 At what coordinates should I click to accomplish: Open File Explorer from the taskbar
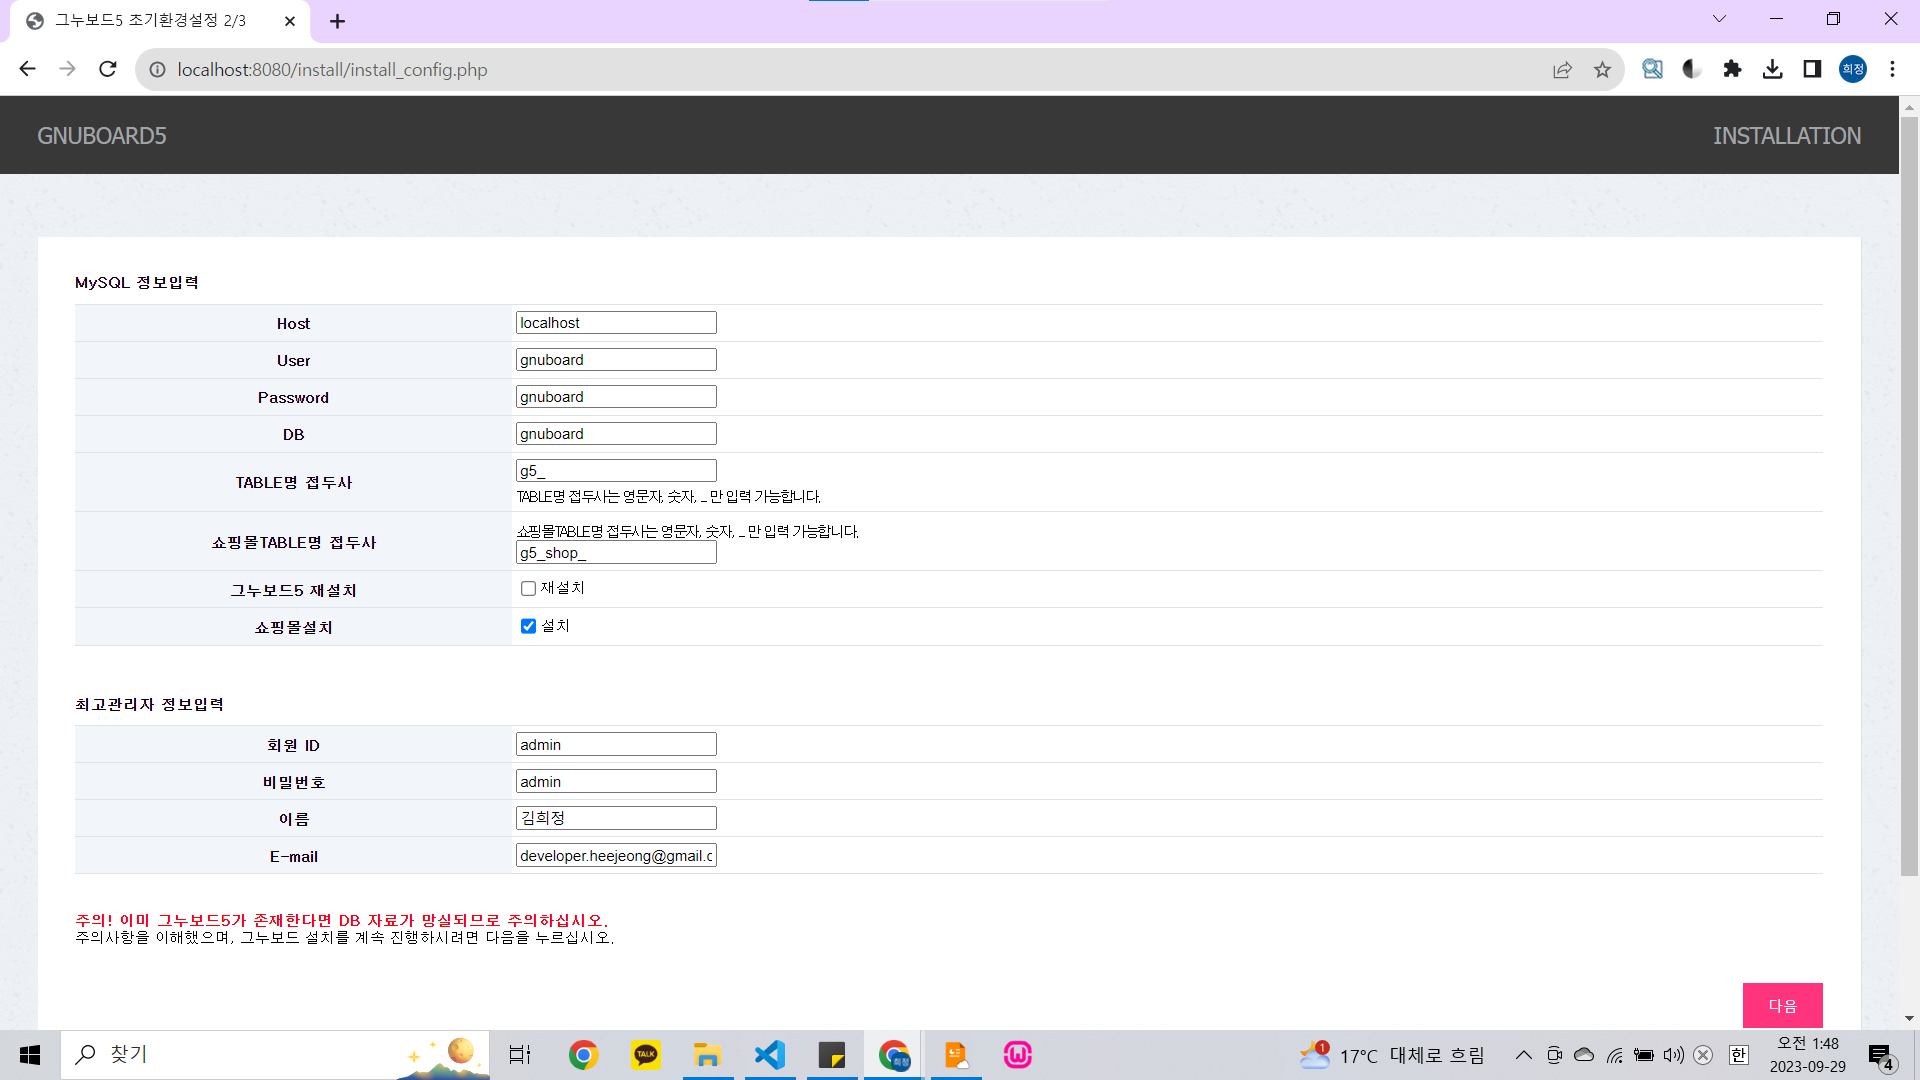click(708, 1055)
